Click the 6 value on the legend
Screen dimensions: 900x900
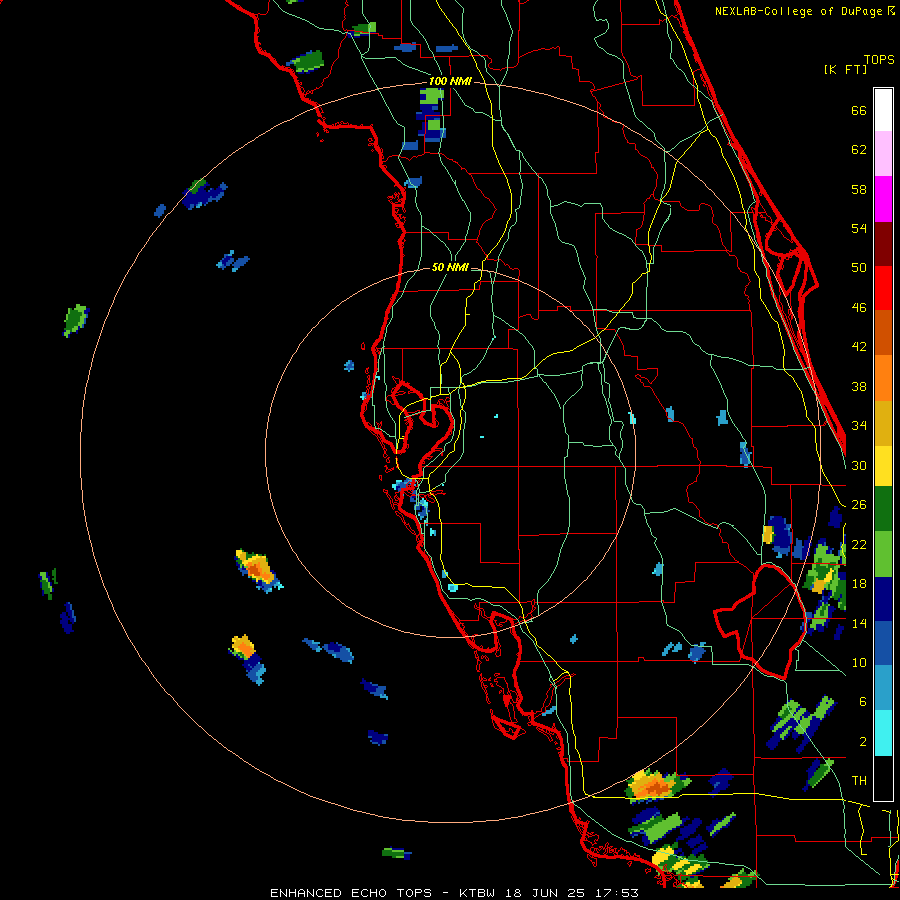(863, 702)
